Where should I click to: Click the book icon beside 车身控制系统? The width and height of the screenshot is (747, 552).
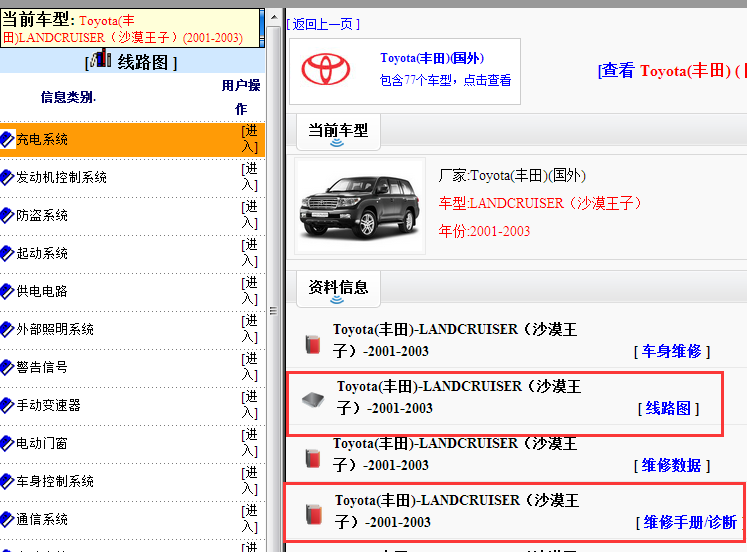tap(8, 481)
